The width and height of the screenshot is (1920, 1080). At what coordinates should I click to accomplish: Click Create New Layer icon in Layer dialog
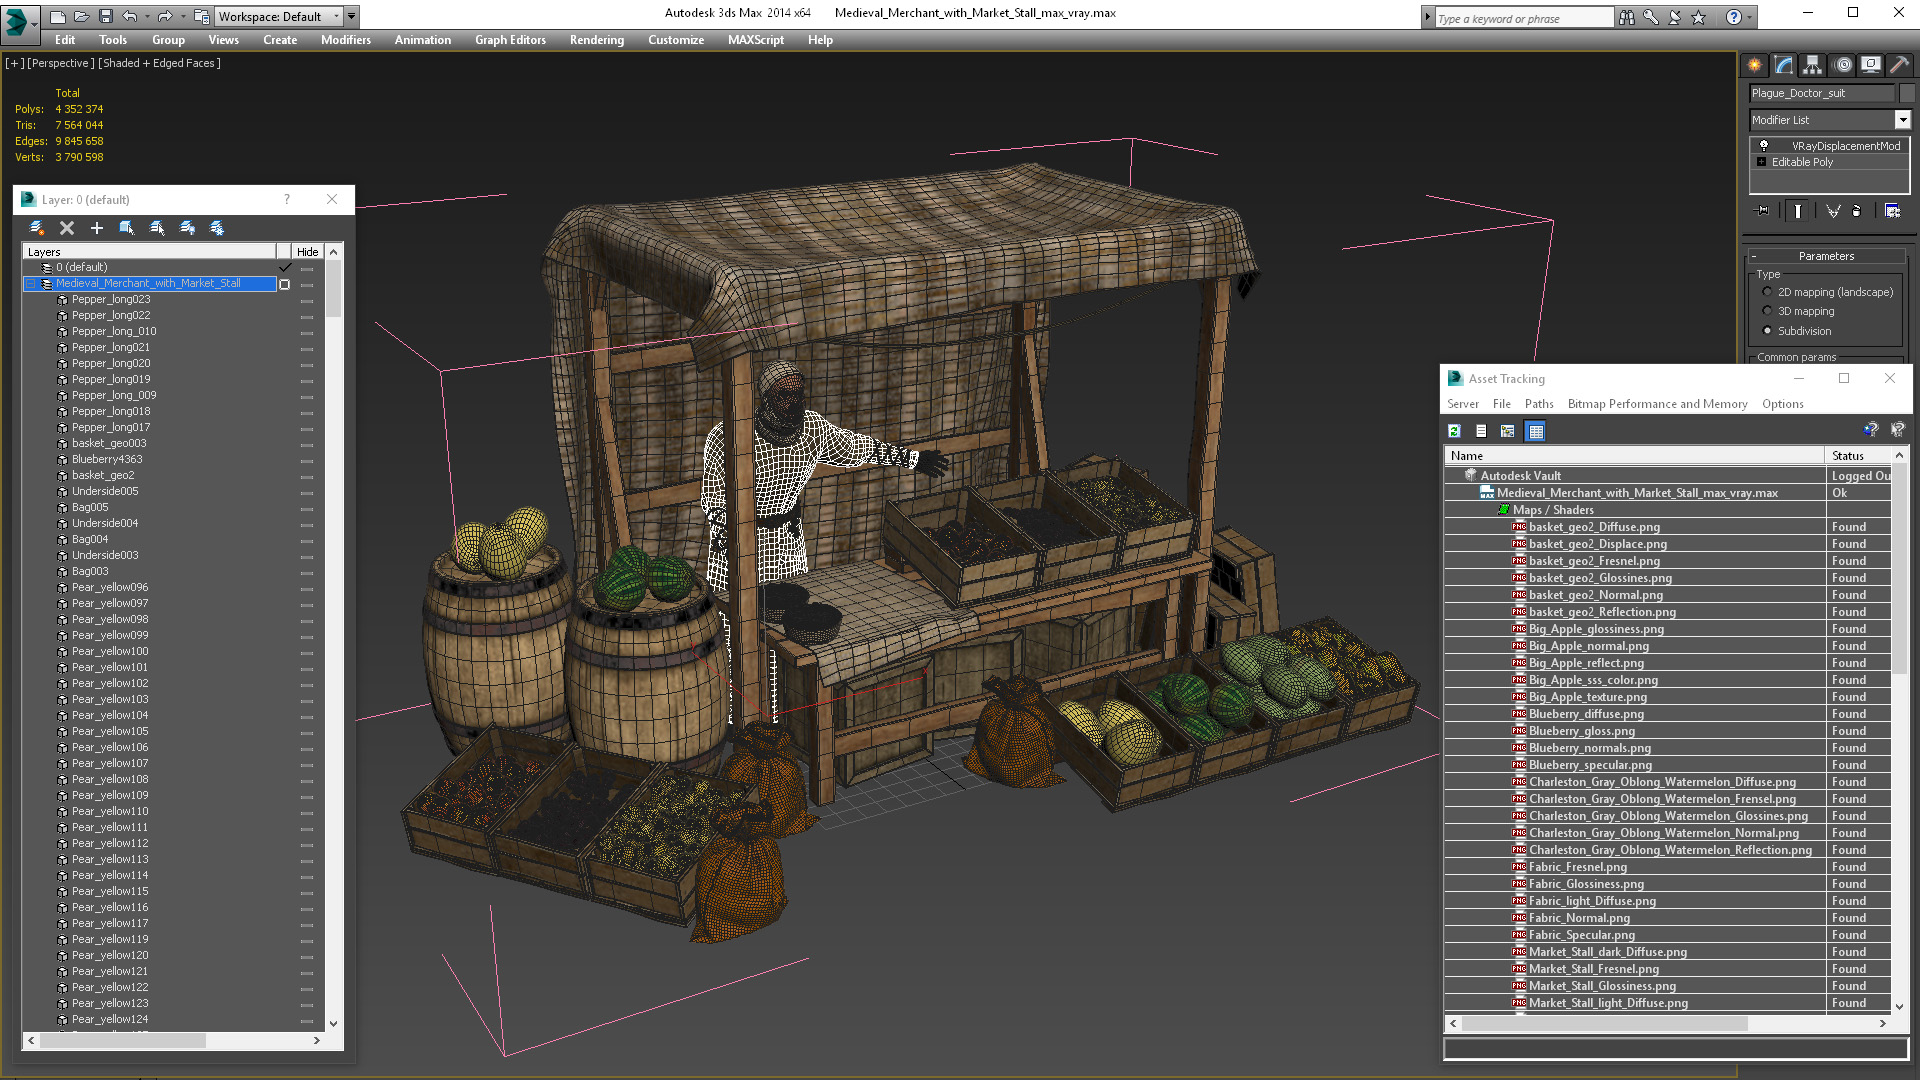[37, 228]
